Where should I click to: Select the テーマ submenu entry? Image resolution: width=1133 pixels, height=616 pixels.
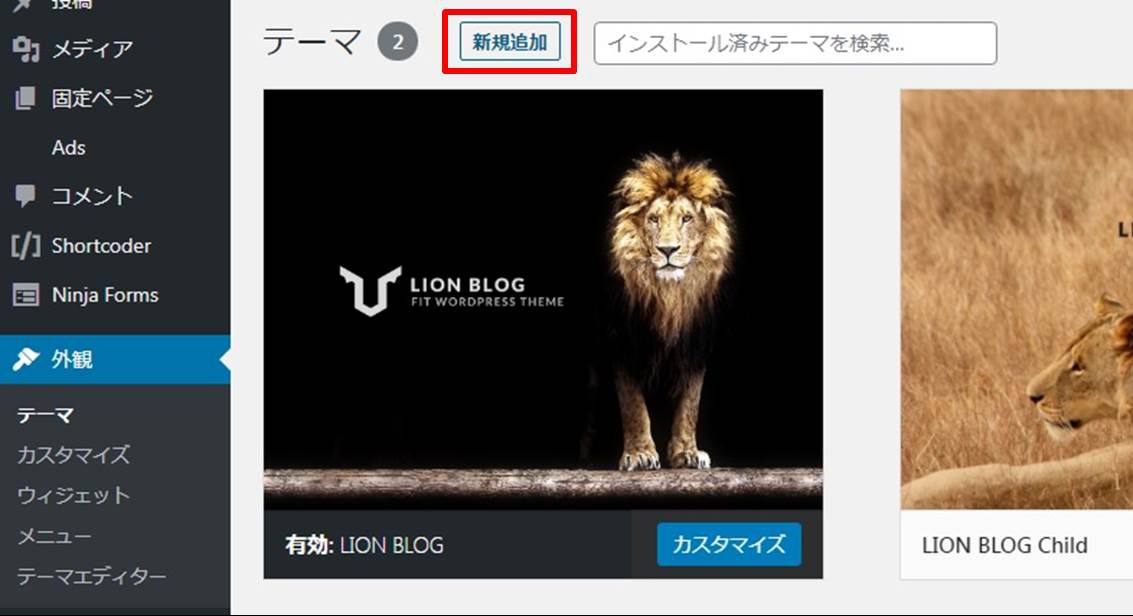(45, 415)
